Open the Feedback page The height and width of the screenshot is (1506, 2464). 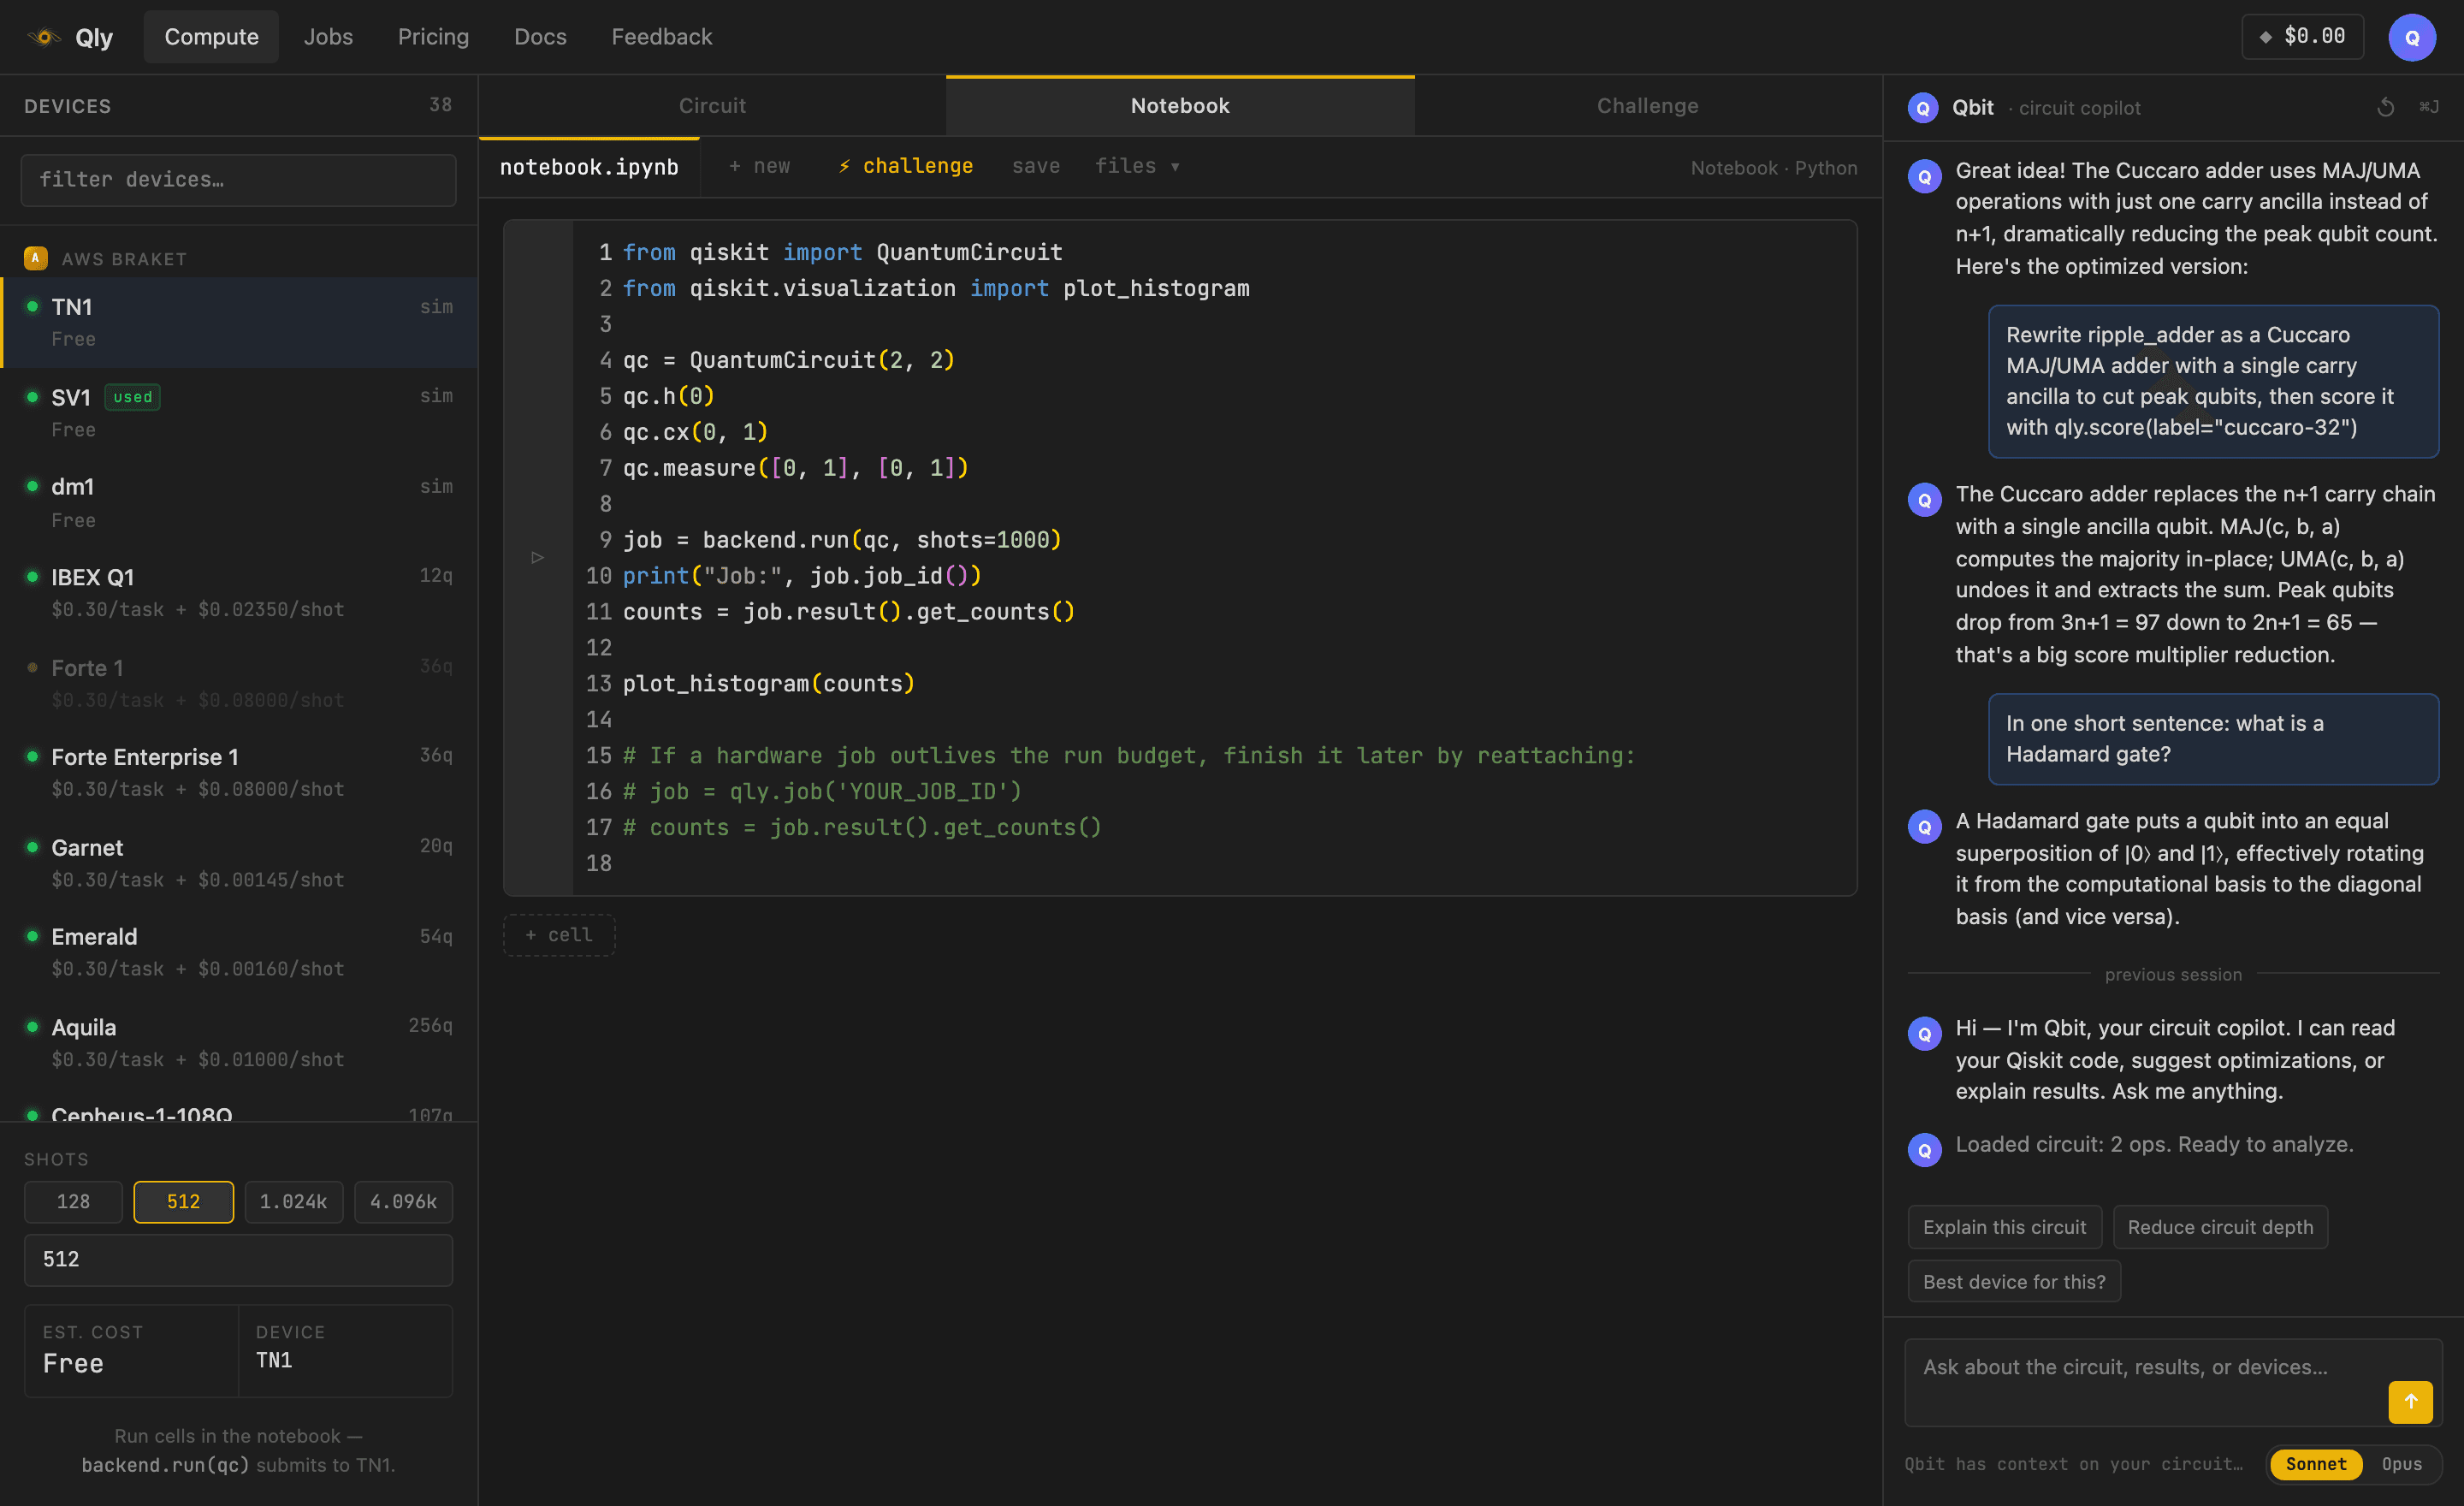click(662, 37)
